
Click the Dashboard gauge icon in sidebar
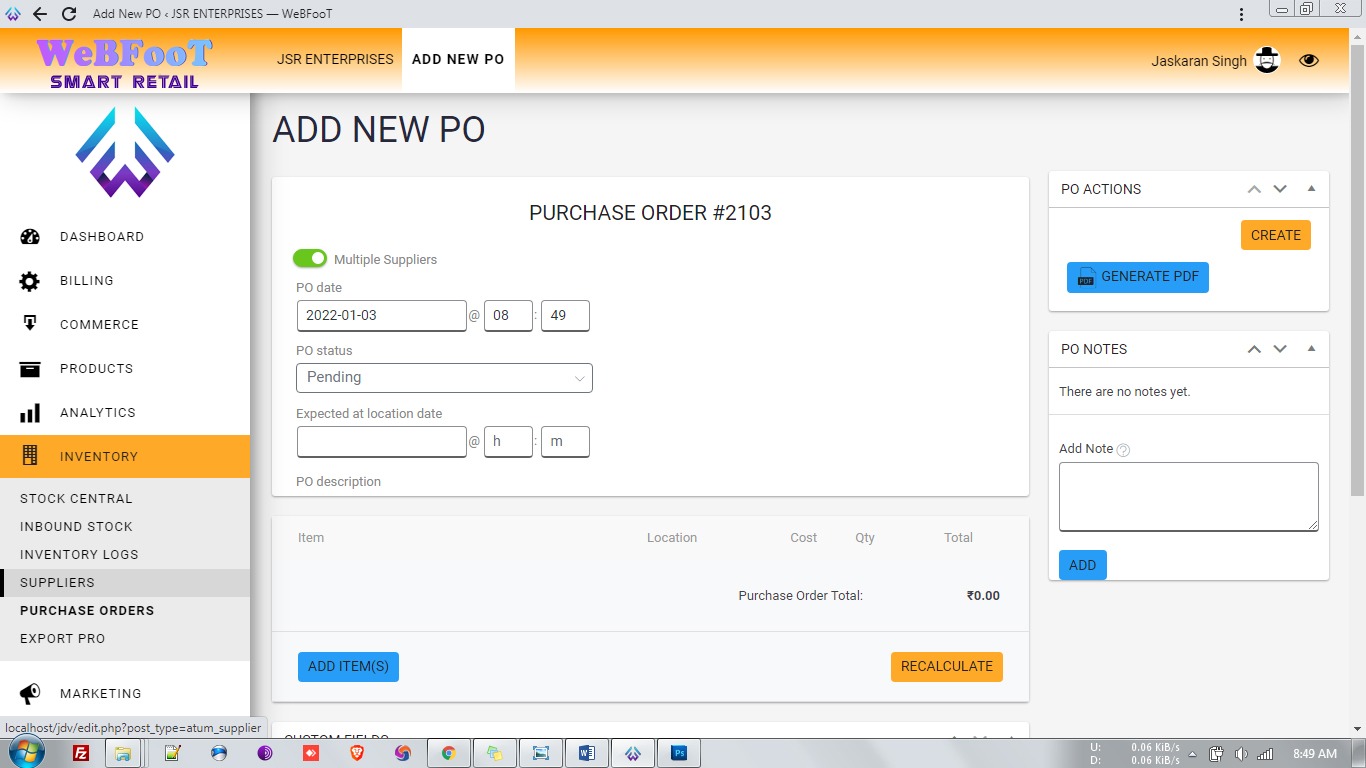tap(30, 237)
